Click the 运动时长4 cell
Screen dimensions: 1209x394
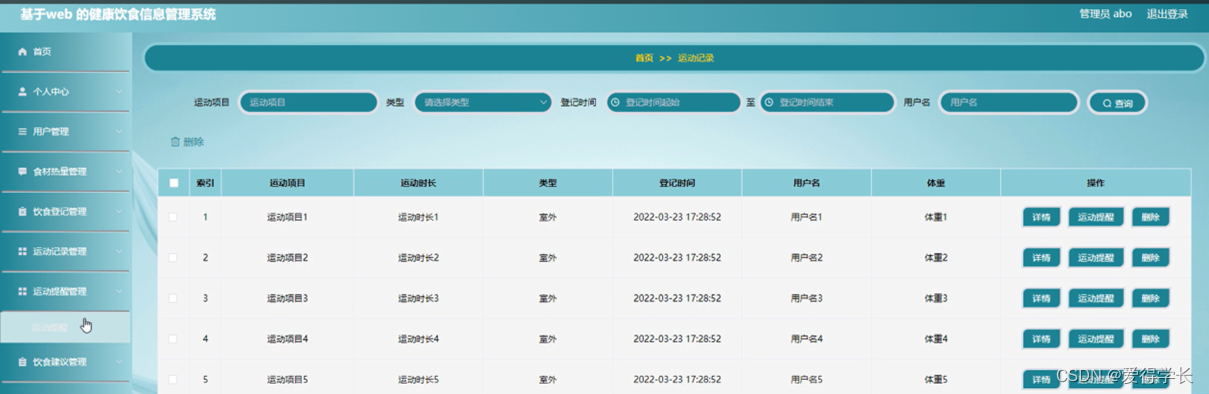pyautogui.click(x=418, y=339)
